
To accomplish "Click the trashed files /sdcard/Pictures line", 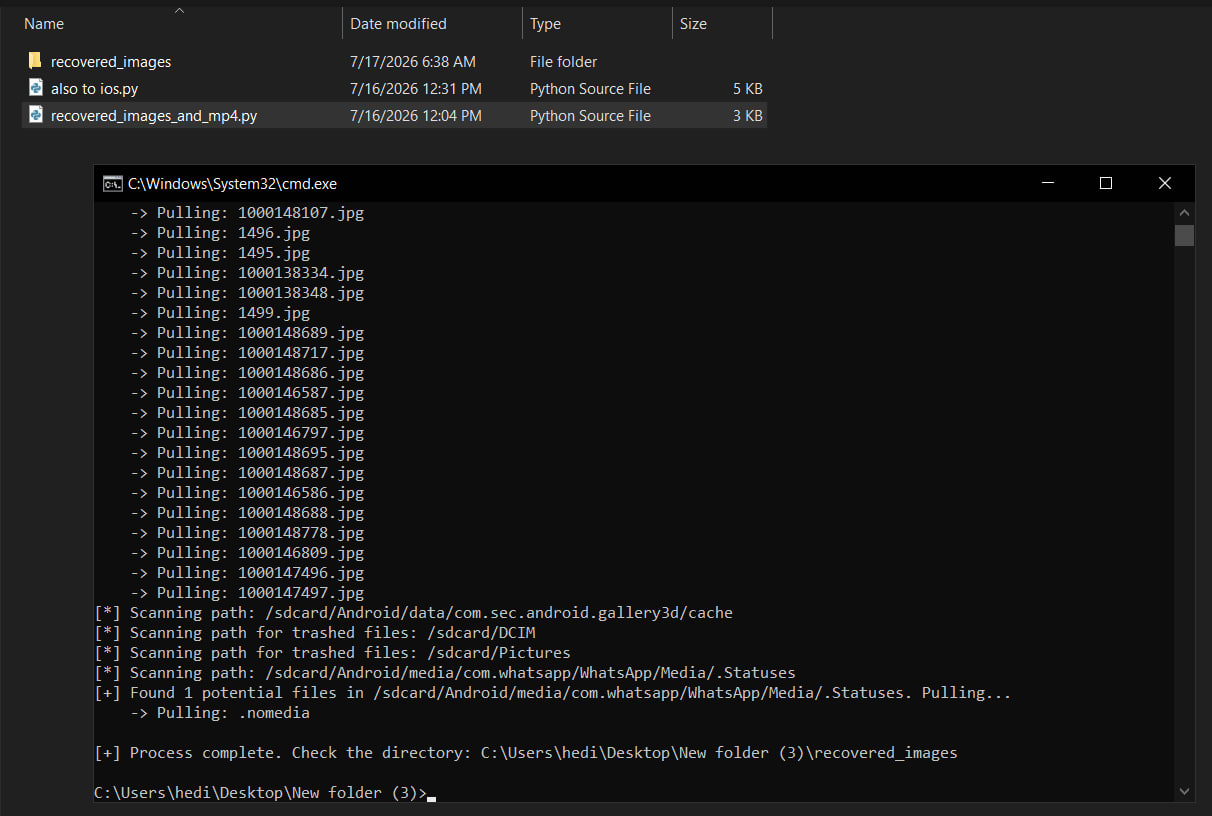I will pyautogui.click(x=333, y=653).
